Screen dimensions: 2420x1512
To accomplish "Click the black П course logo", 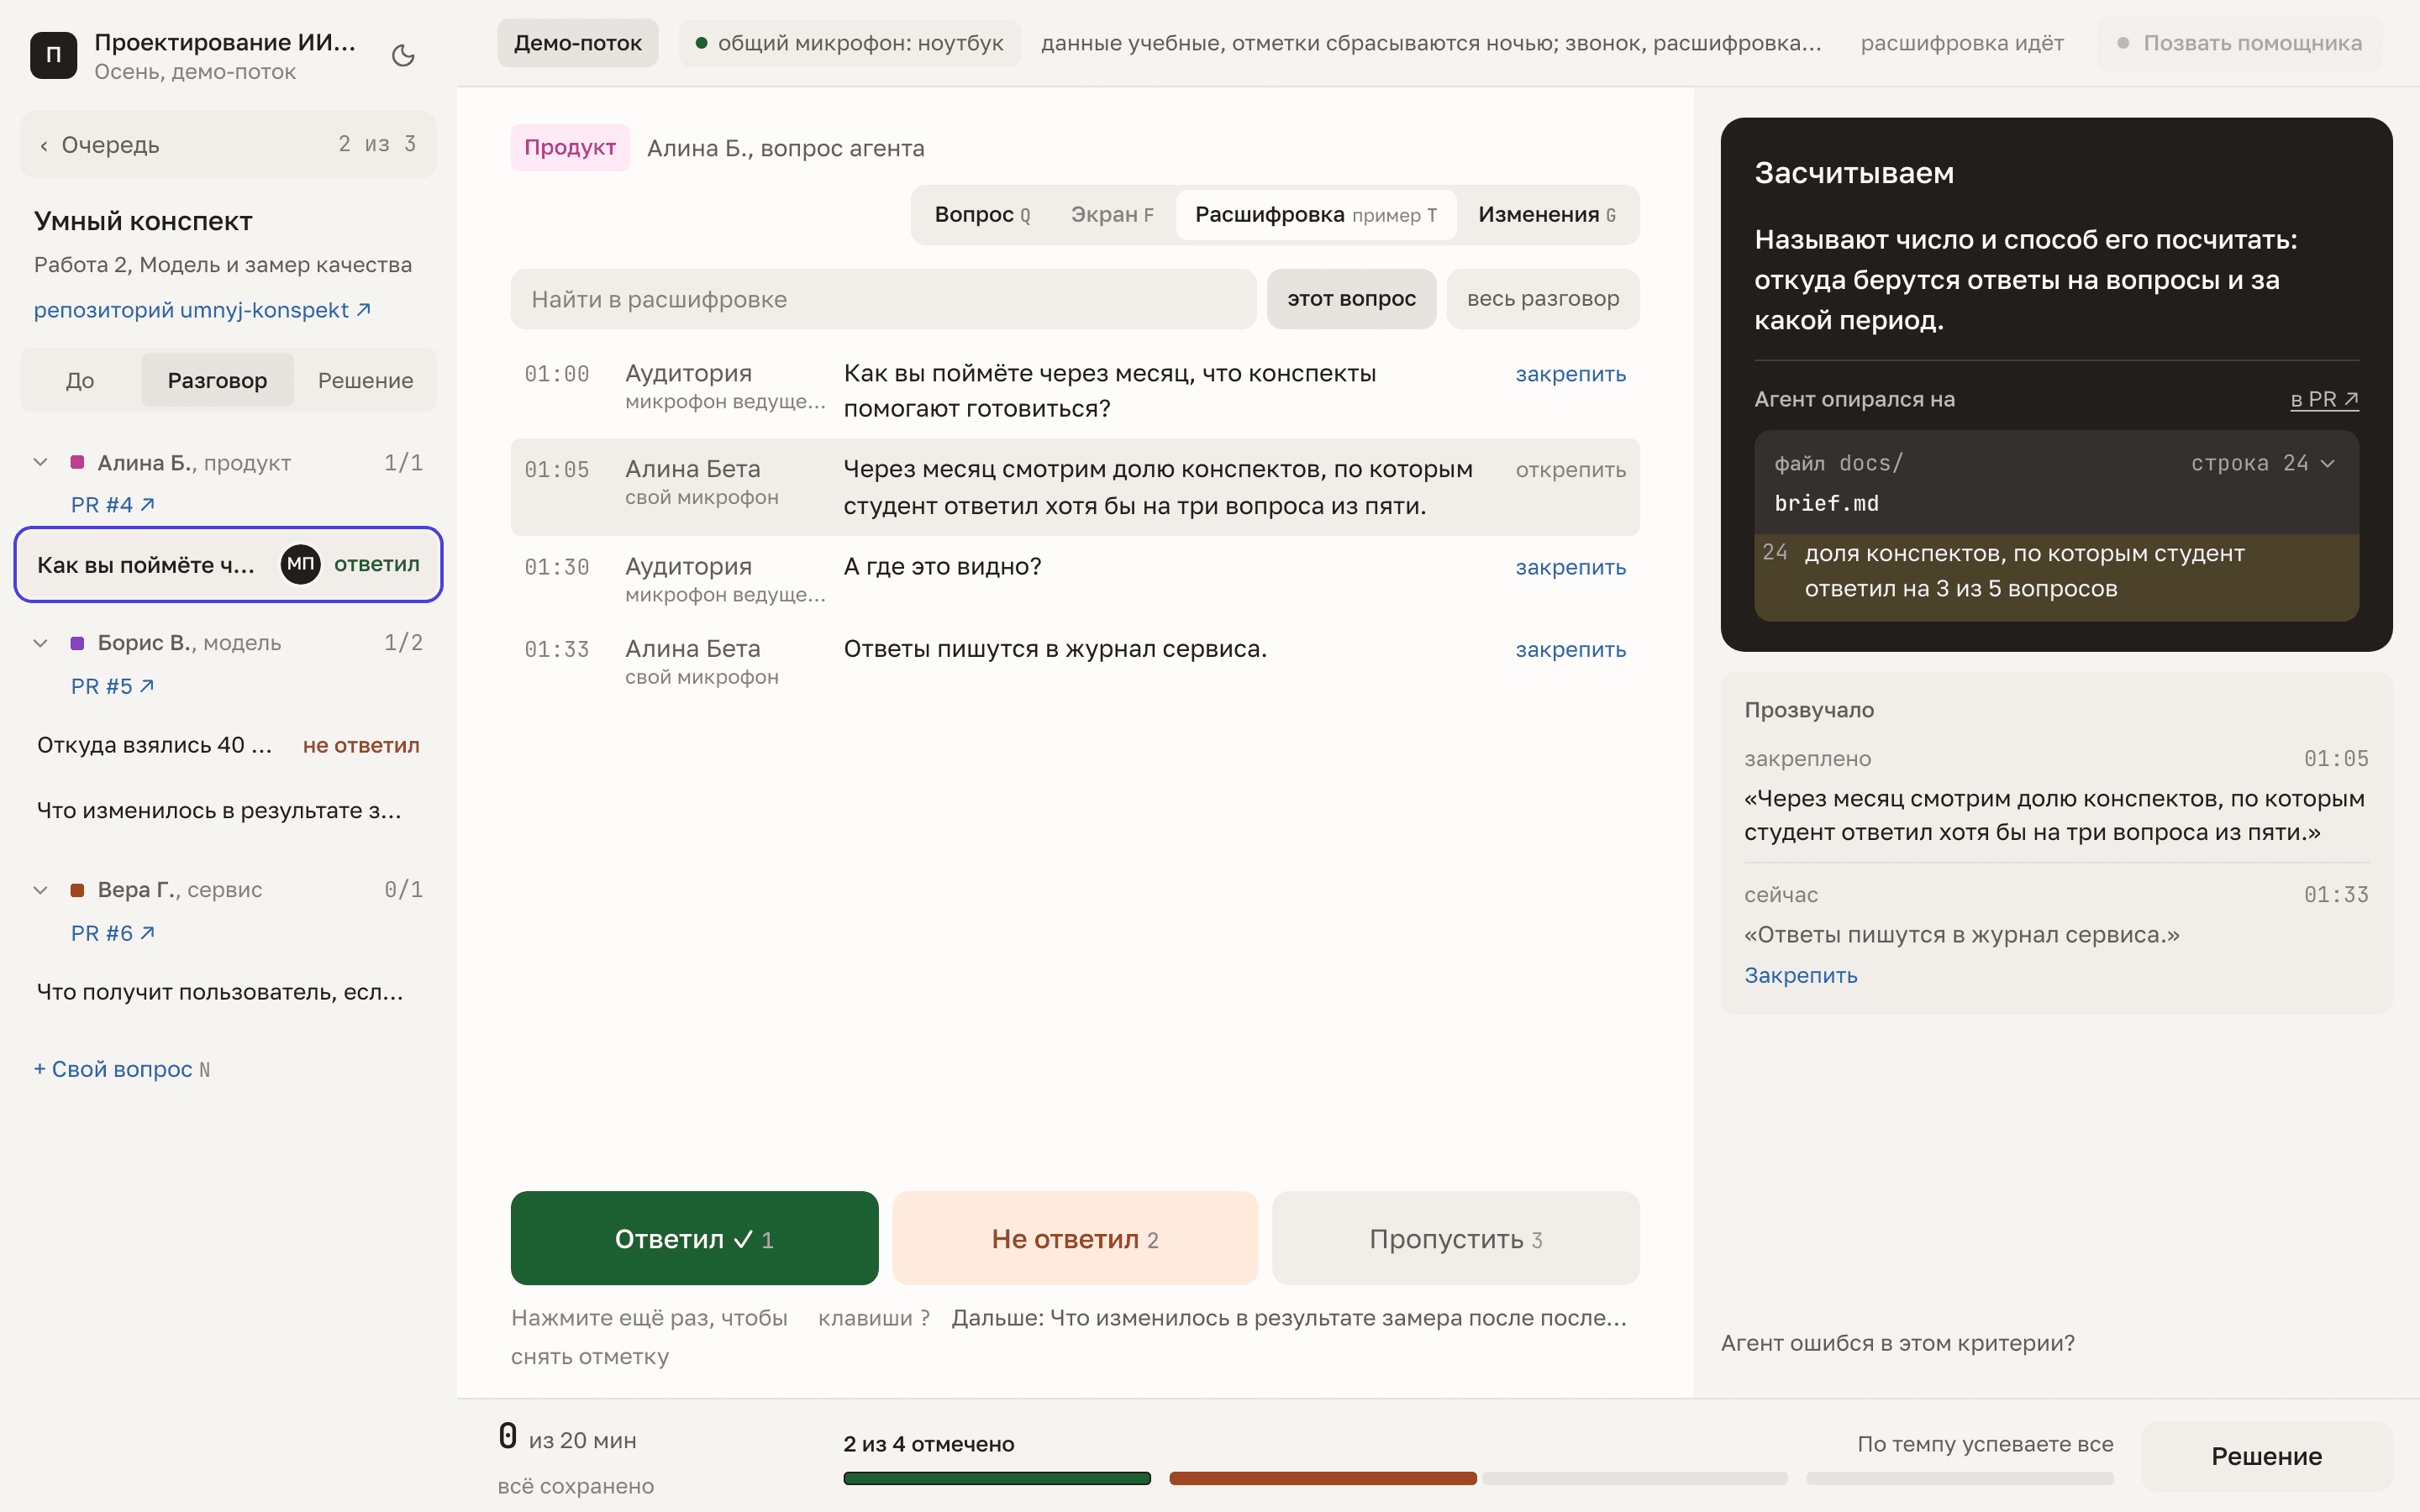I will (54, 56).
